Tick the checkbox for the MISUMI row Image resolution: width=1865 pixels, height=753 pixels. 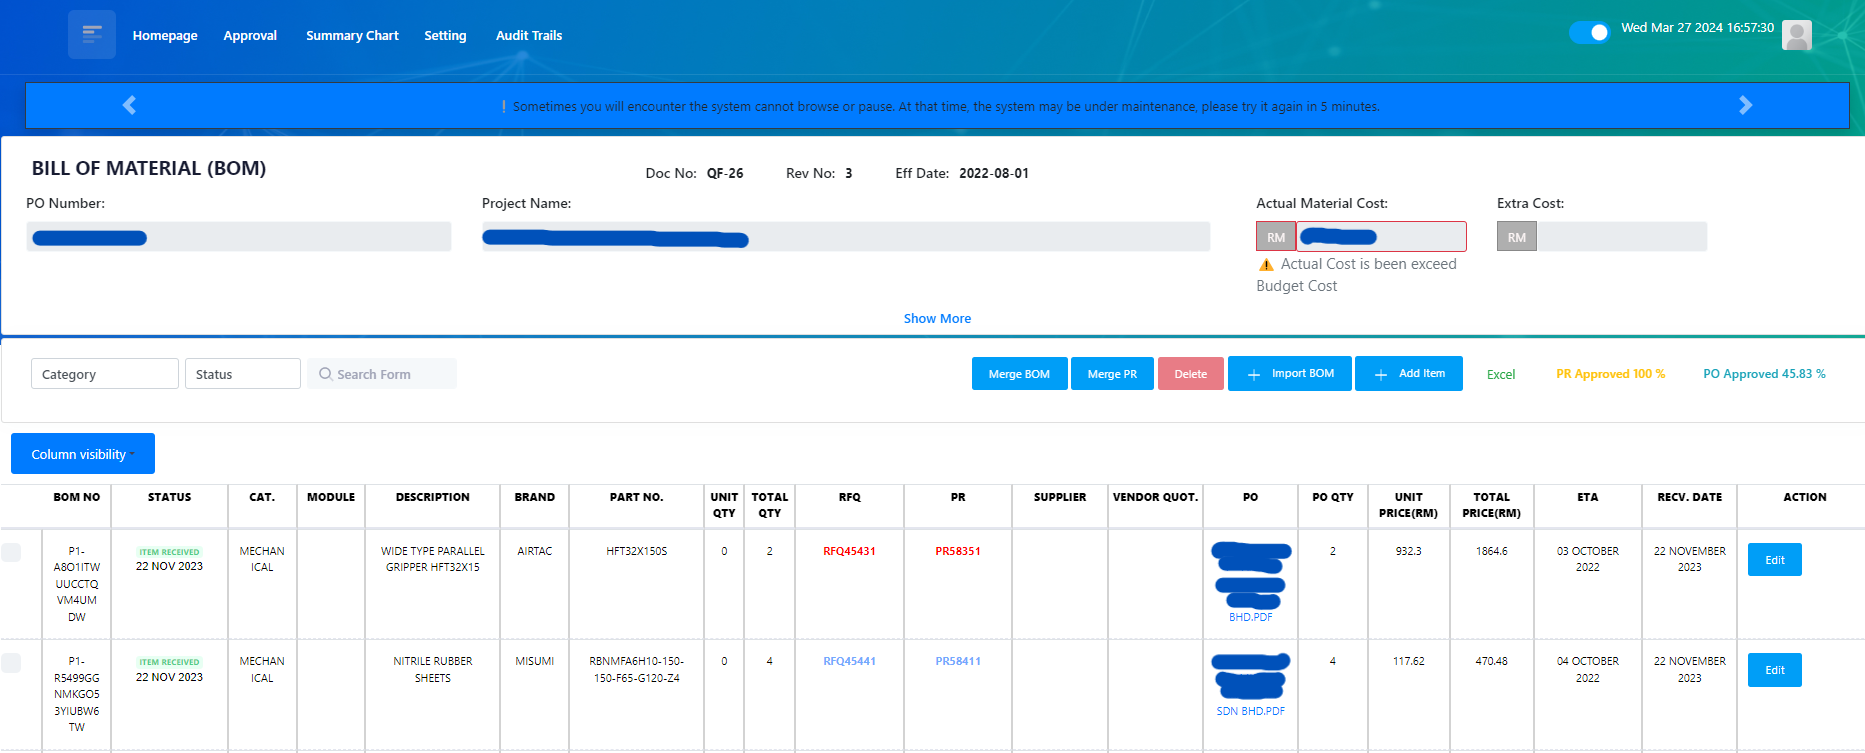11,663
